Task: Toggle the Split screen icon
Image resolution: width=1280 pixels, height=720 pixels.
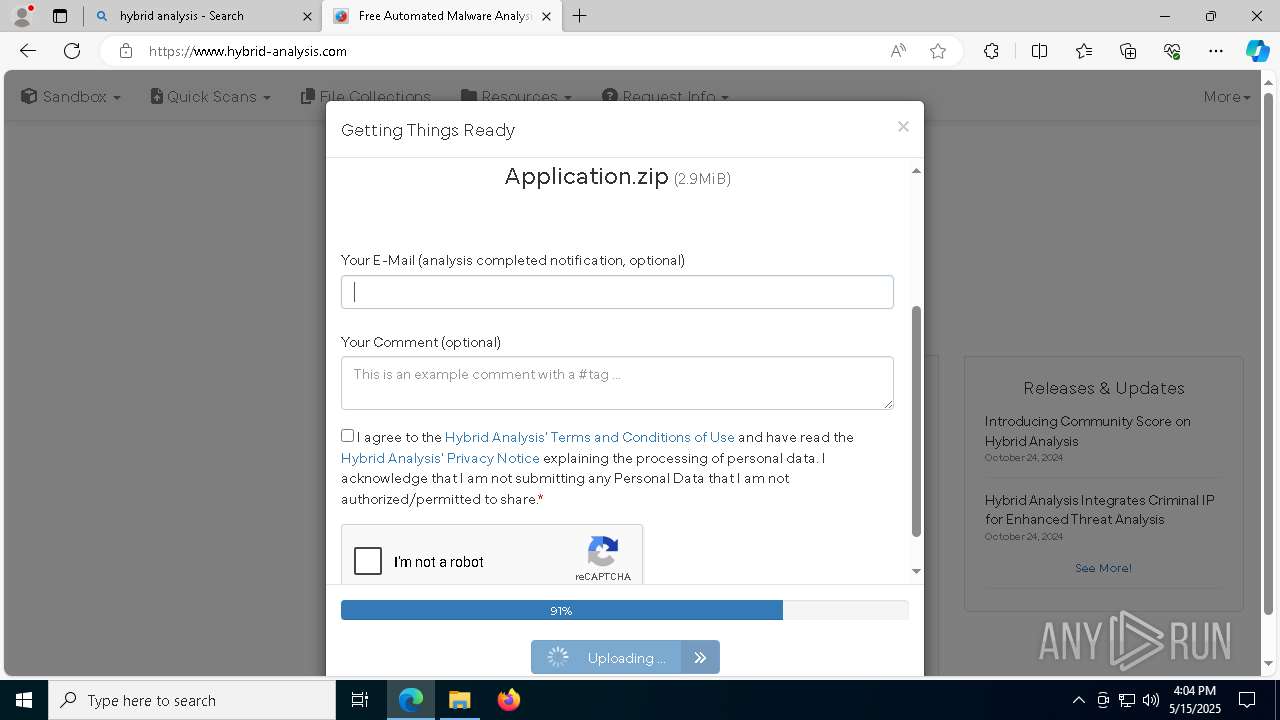Action: tap(1039, 51)
